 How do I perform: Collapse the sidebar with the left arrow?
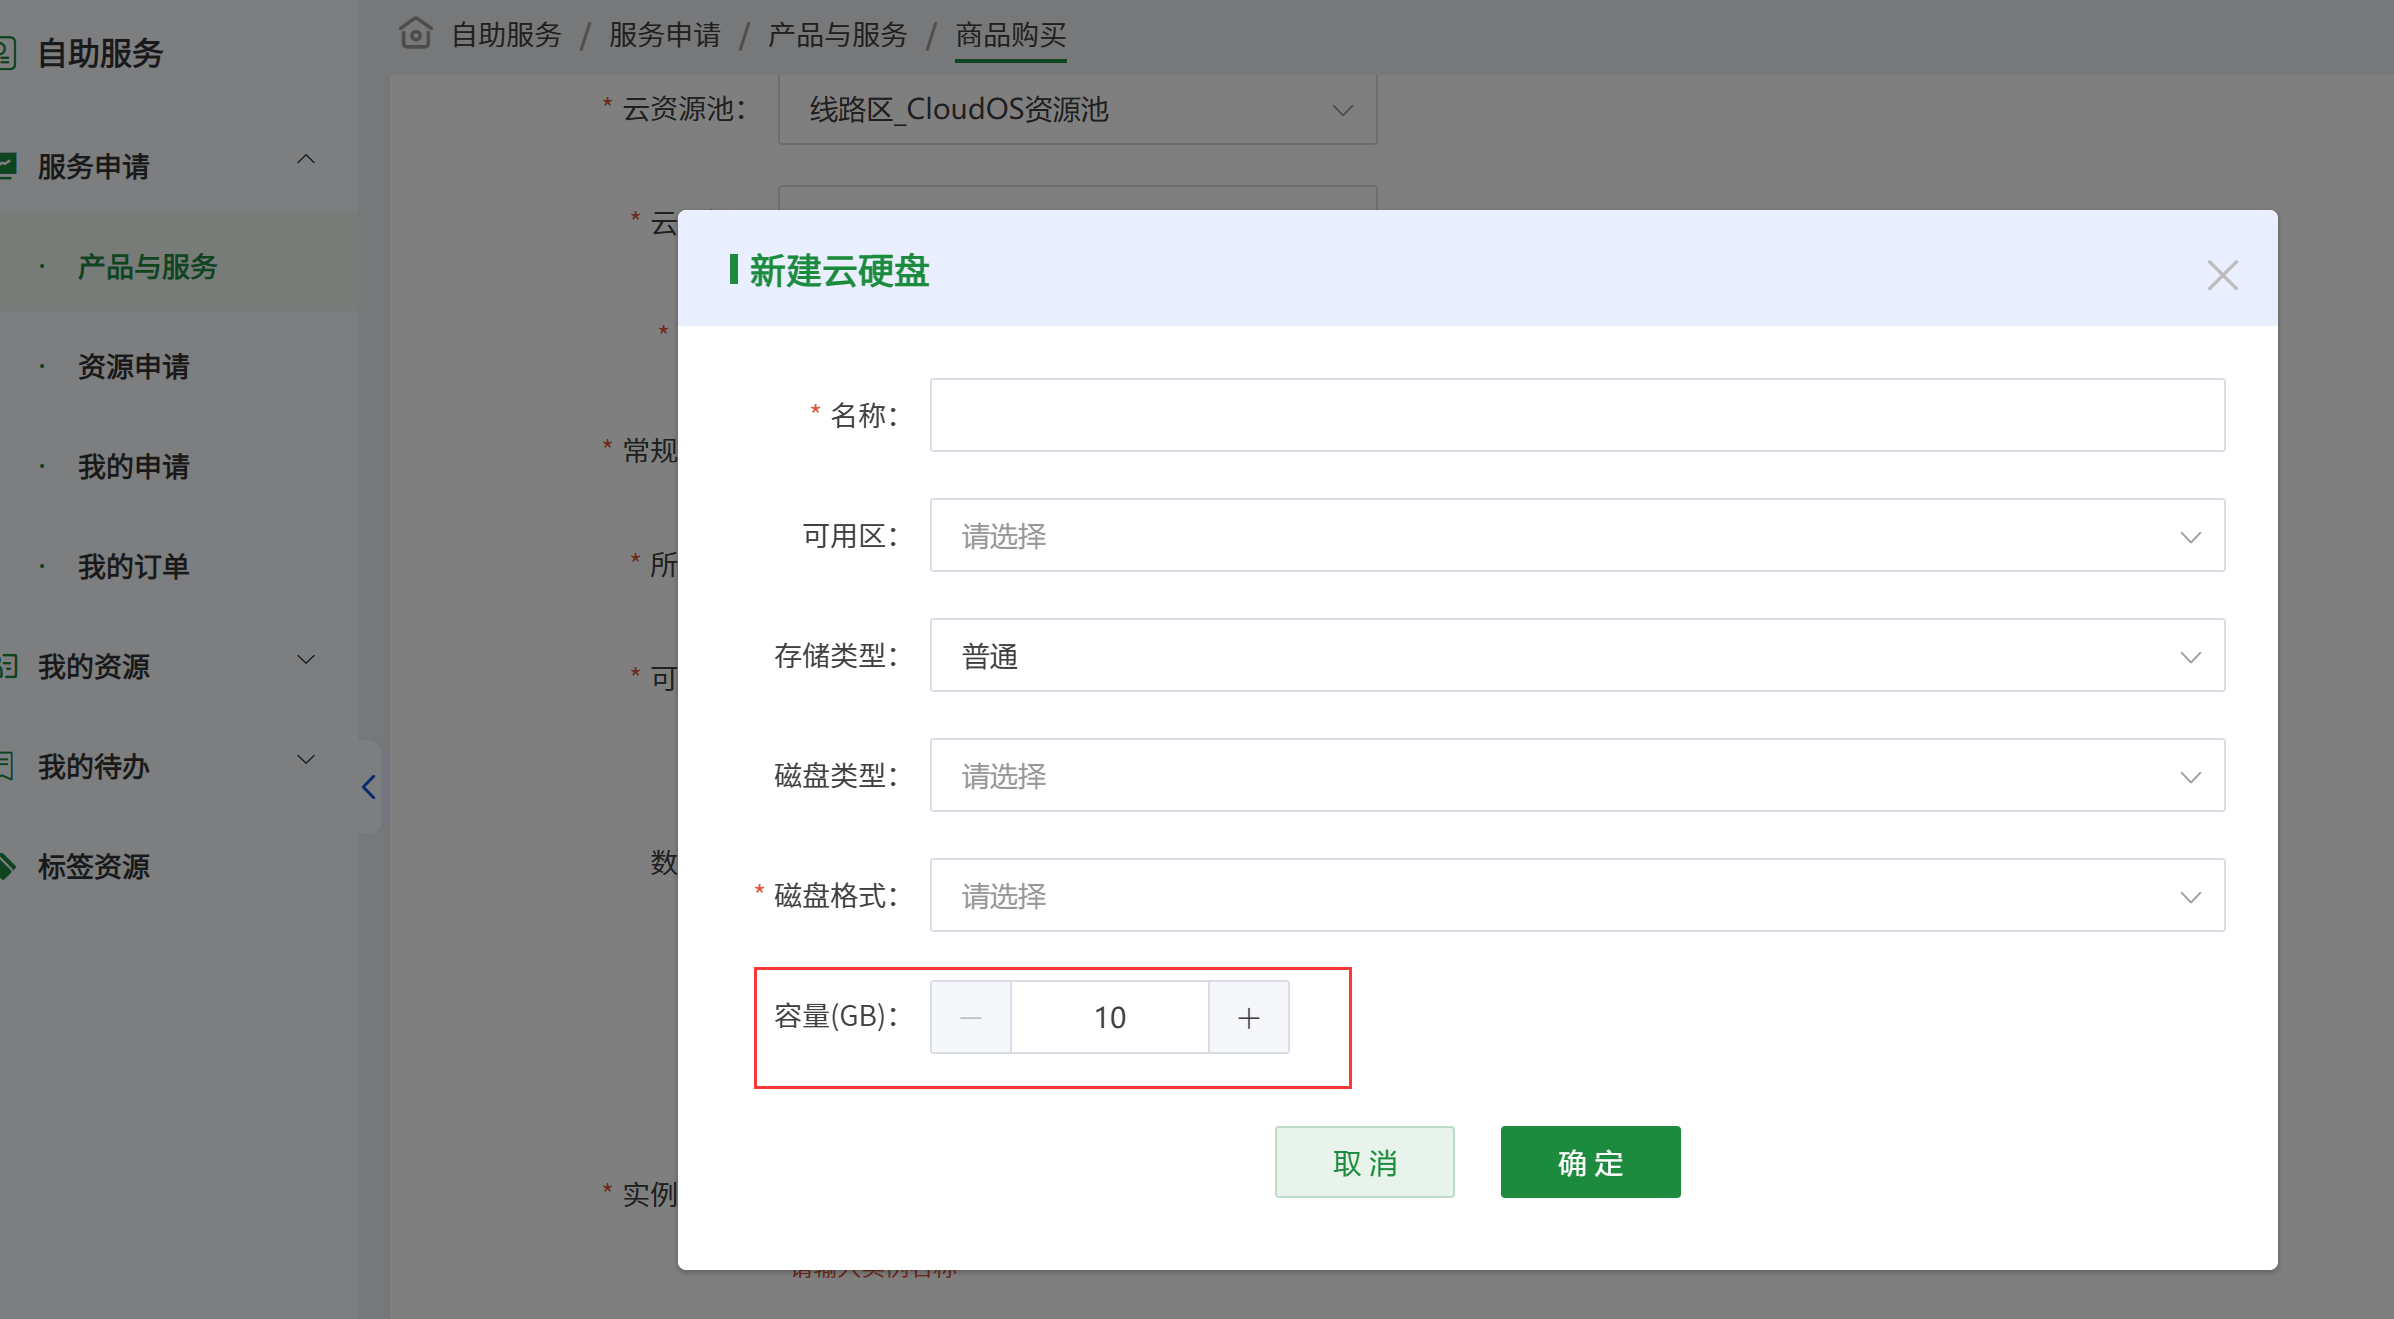pos(369,787)
